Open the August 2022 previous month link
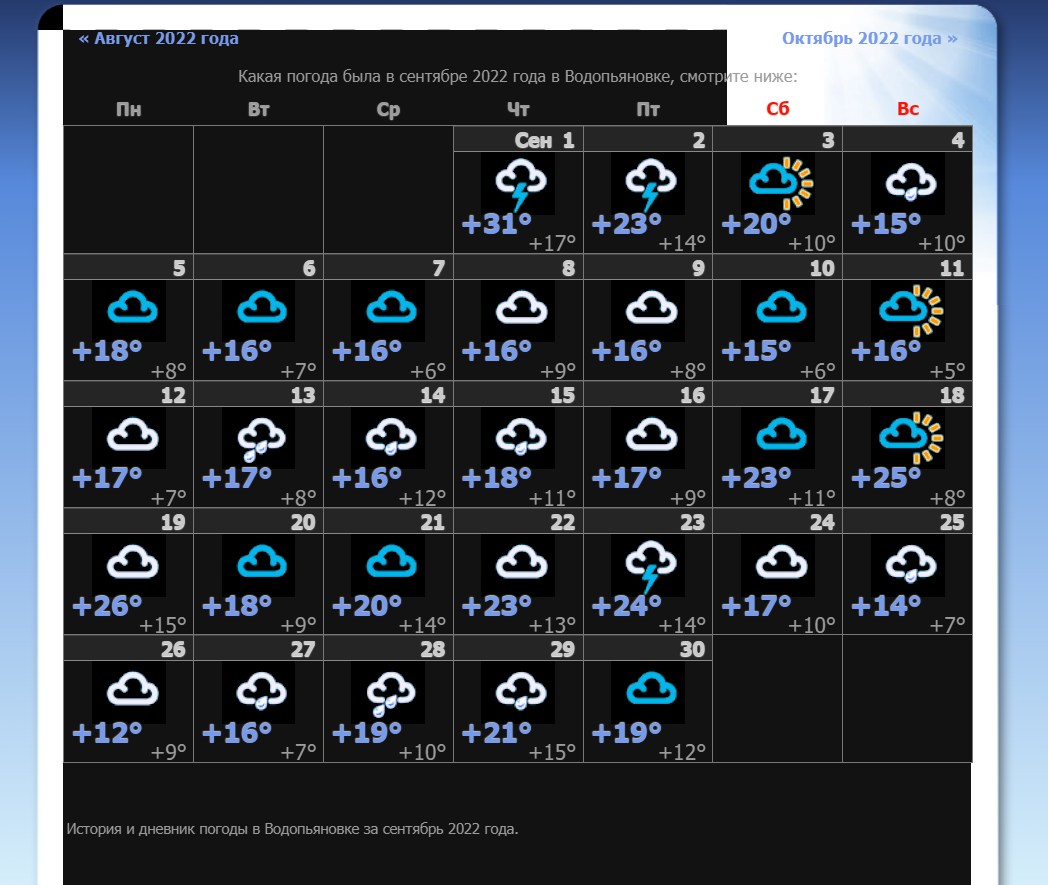Screen dimensions: 1048x885 [159, 39]
